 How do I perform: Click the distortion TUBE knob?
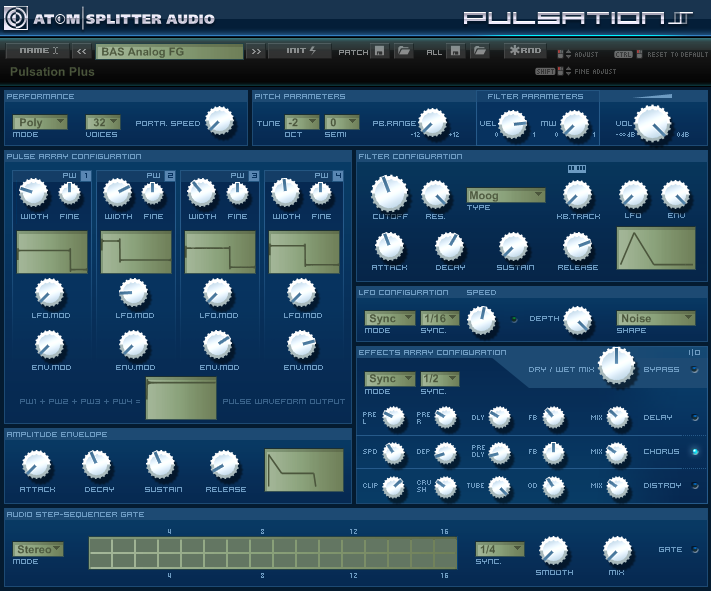pos(500,488)
